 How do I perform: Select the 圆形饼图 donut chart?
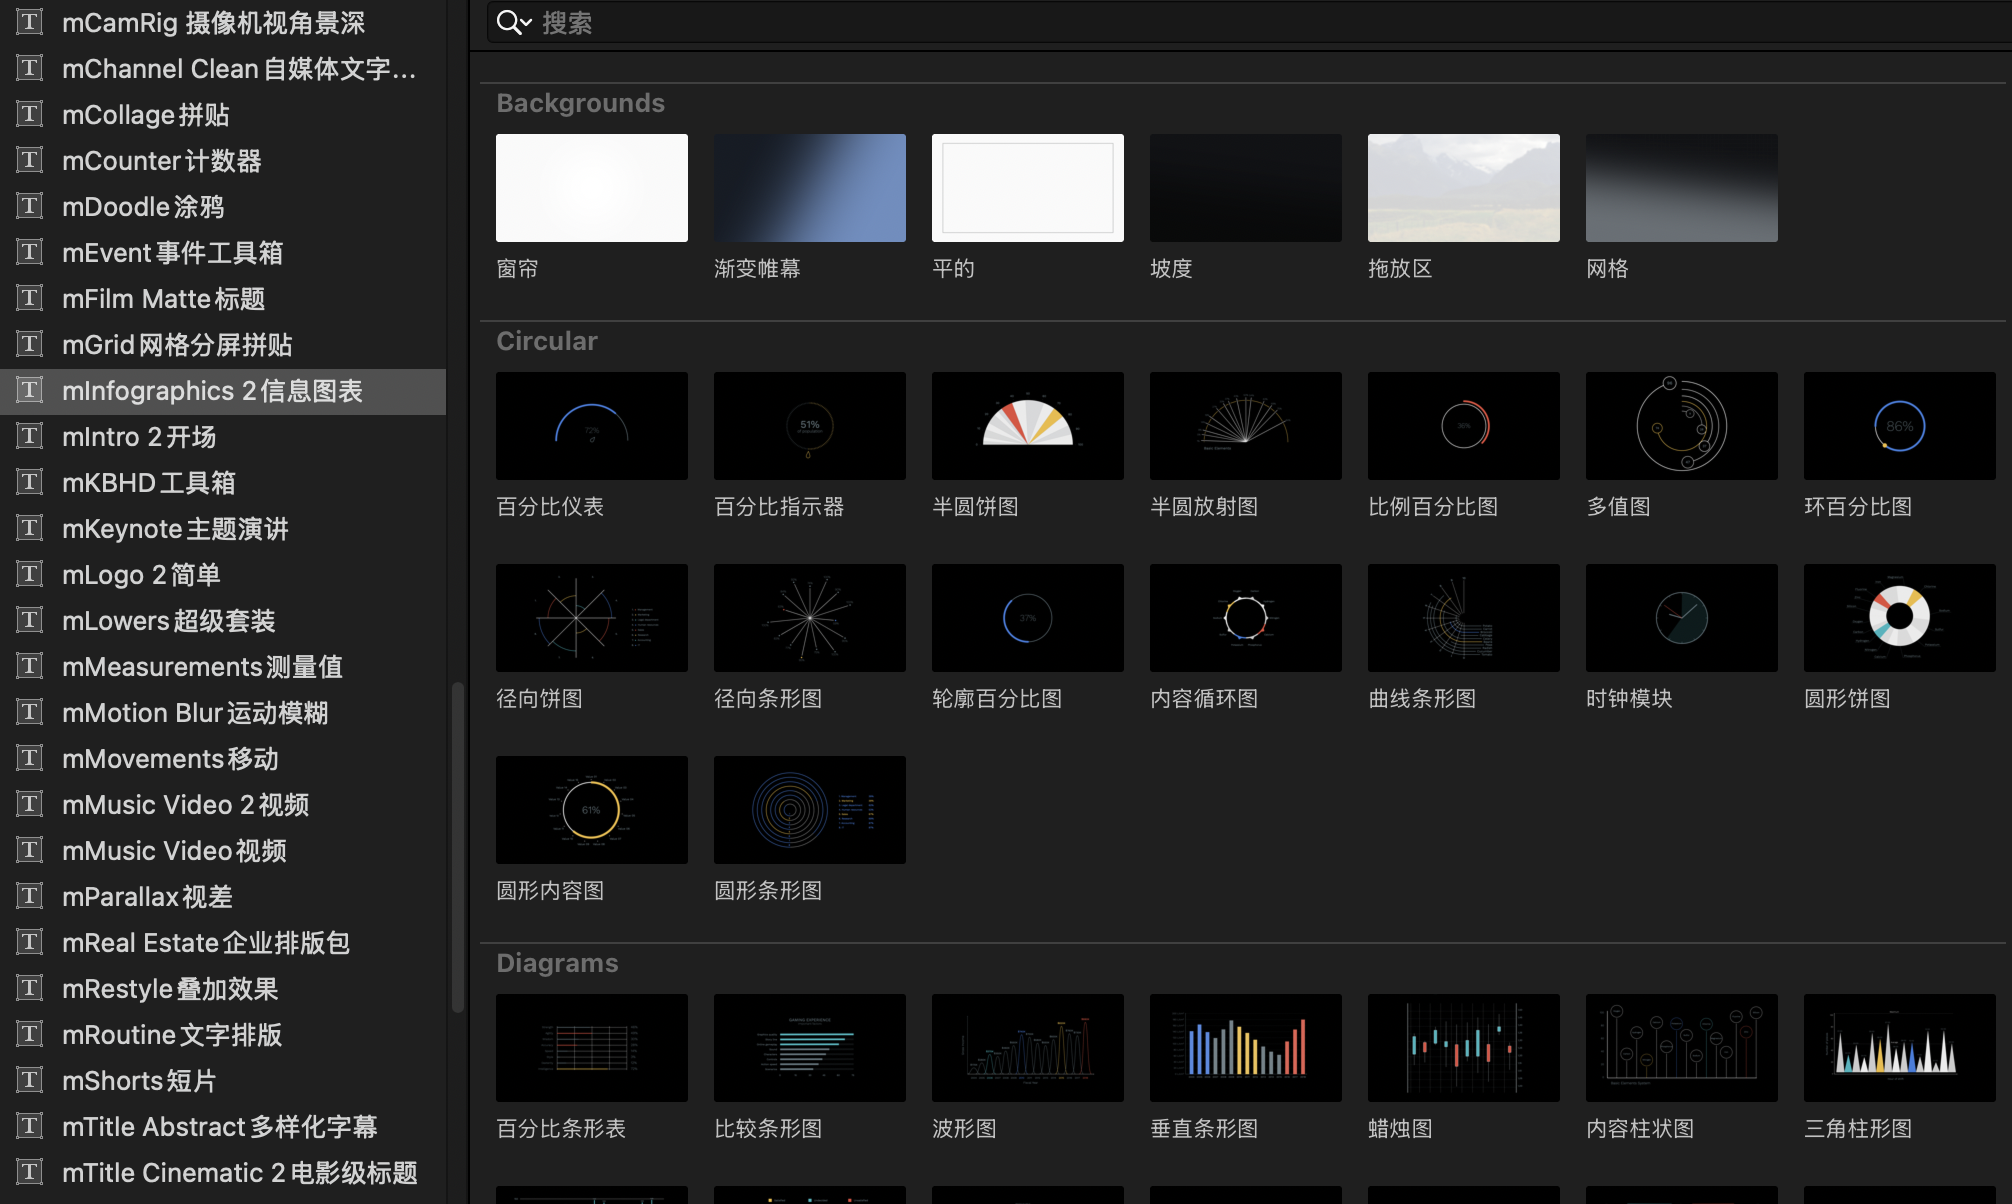point(1900,618)
